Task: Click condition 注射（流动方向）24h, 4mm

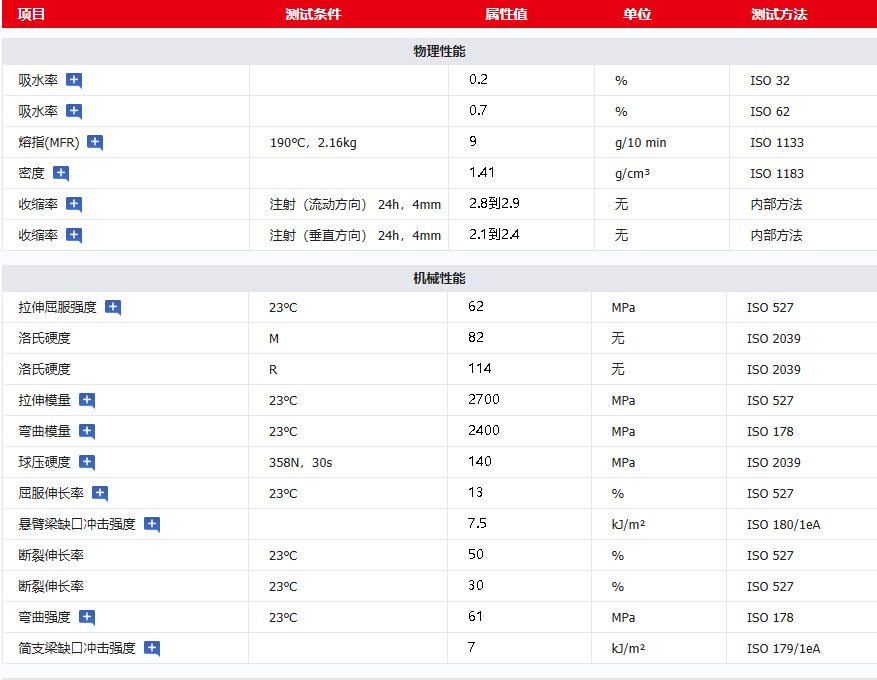Action: coord(355,205)
